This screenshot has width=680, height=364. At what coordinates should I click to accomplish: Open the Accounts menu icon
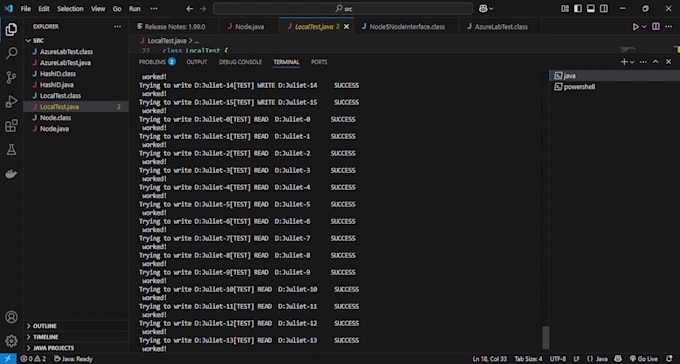pyautogui.click(x=11, y=317)
